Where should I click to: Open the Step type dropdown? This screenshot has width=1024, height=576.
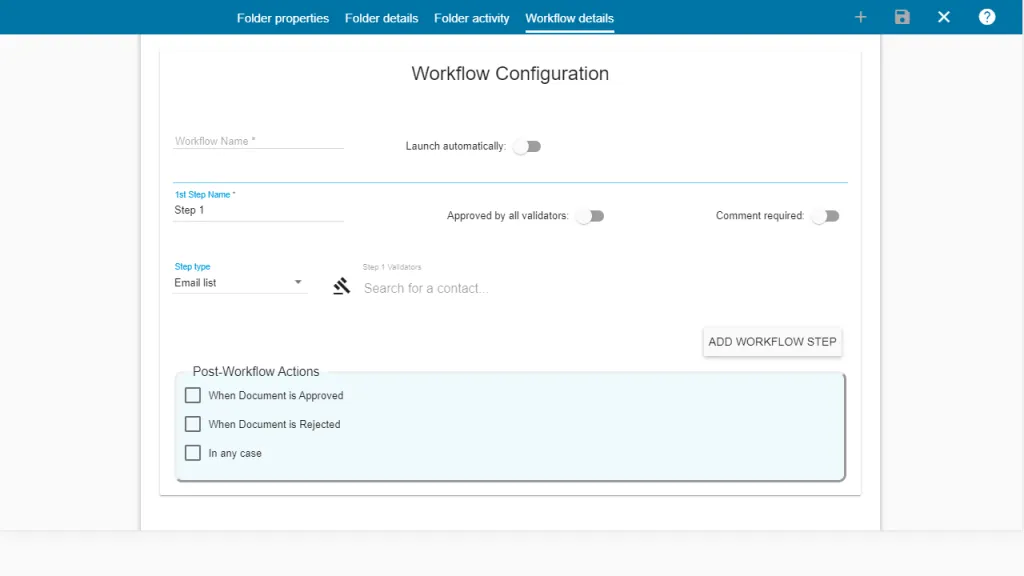coord(239,283)
